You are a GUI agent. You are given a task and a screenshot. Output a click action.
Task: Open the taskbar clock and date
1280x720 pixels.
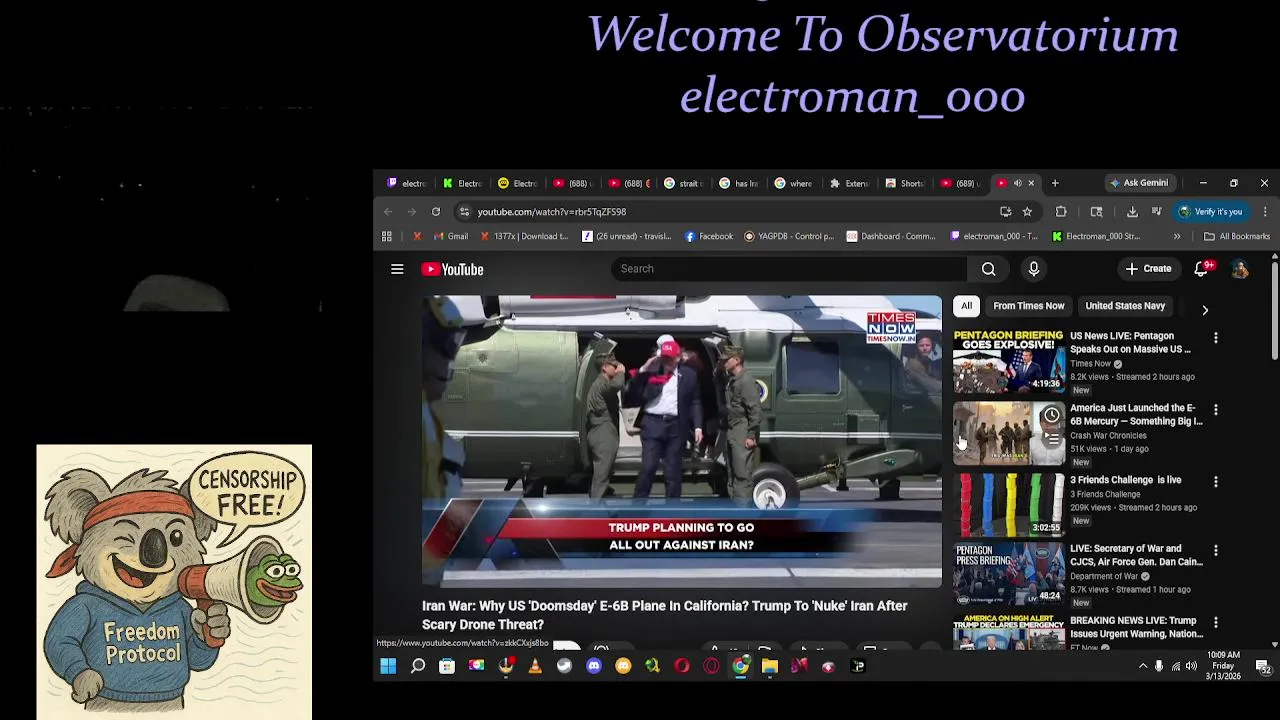(1224, 666)
